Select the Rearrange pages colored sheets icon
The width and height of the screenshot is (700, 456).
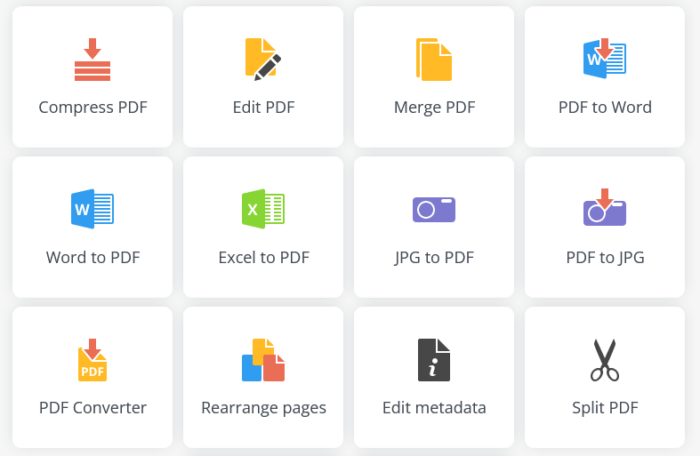click(x=263, y=360)
